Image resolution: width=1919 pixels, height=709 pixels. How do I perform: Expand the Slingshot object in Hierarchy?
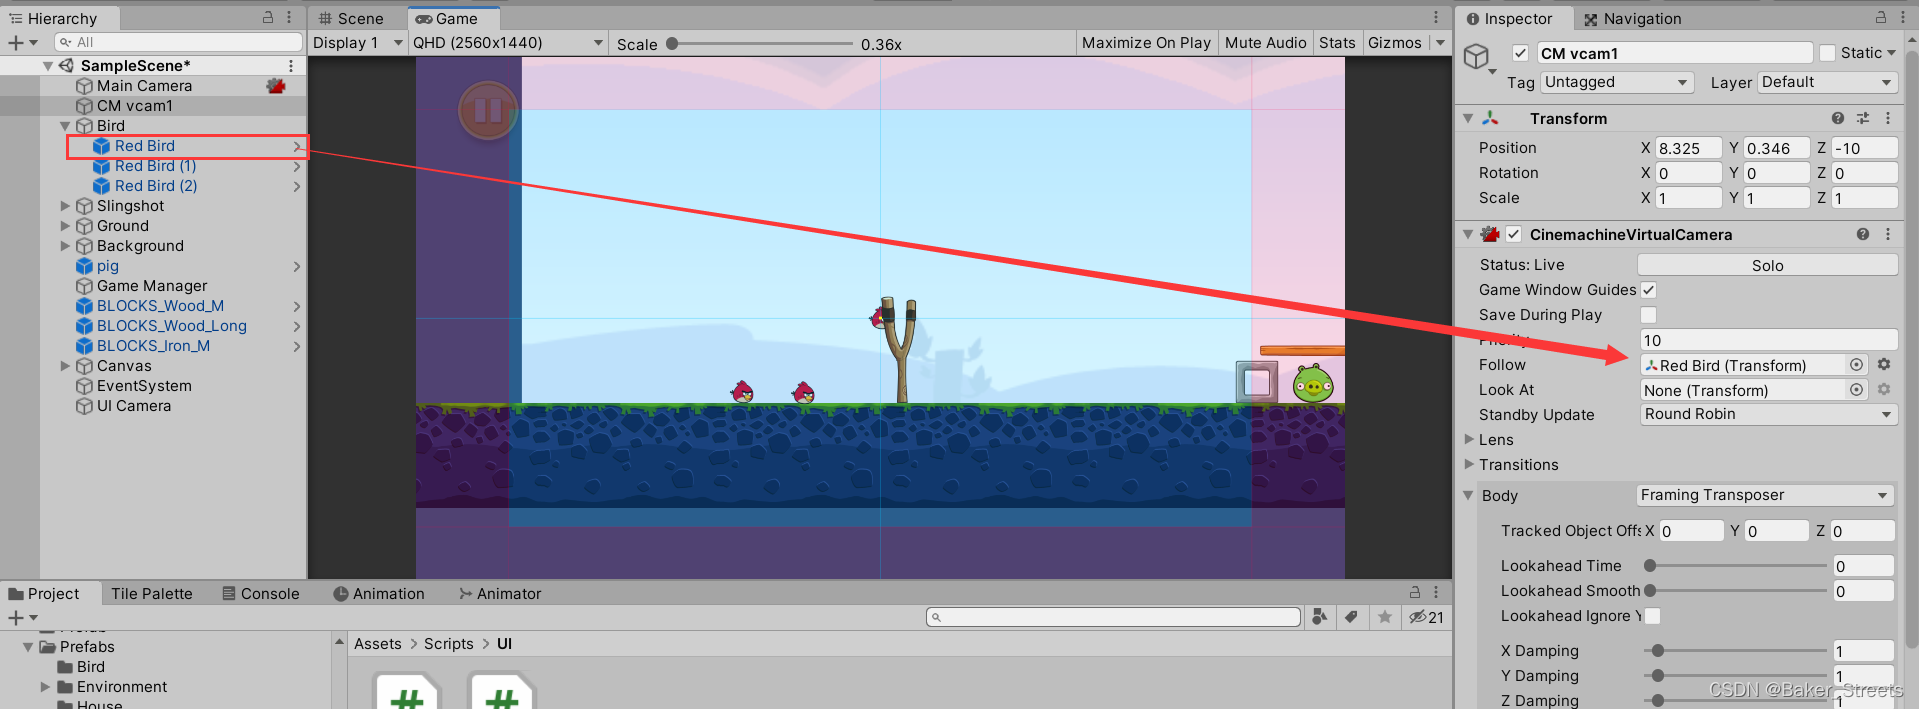(66, 206)
